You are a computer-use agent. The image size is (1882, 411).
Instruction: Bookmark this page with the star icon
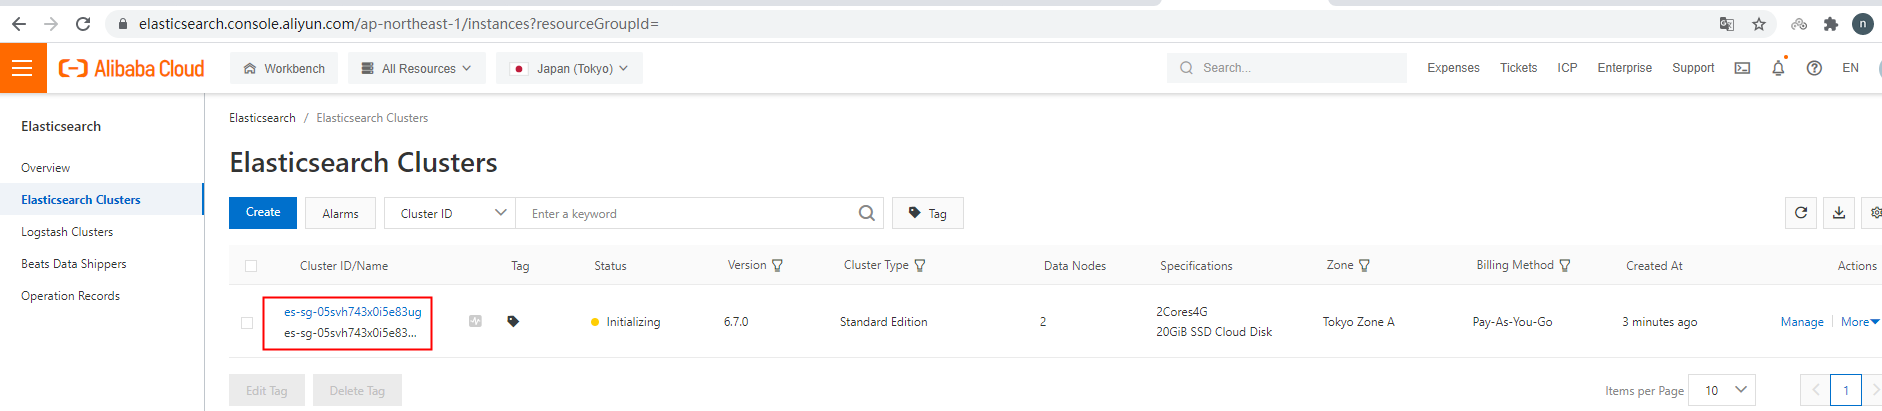(x=1759, y=24)
